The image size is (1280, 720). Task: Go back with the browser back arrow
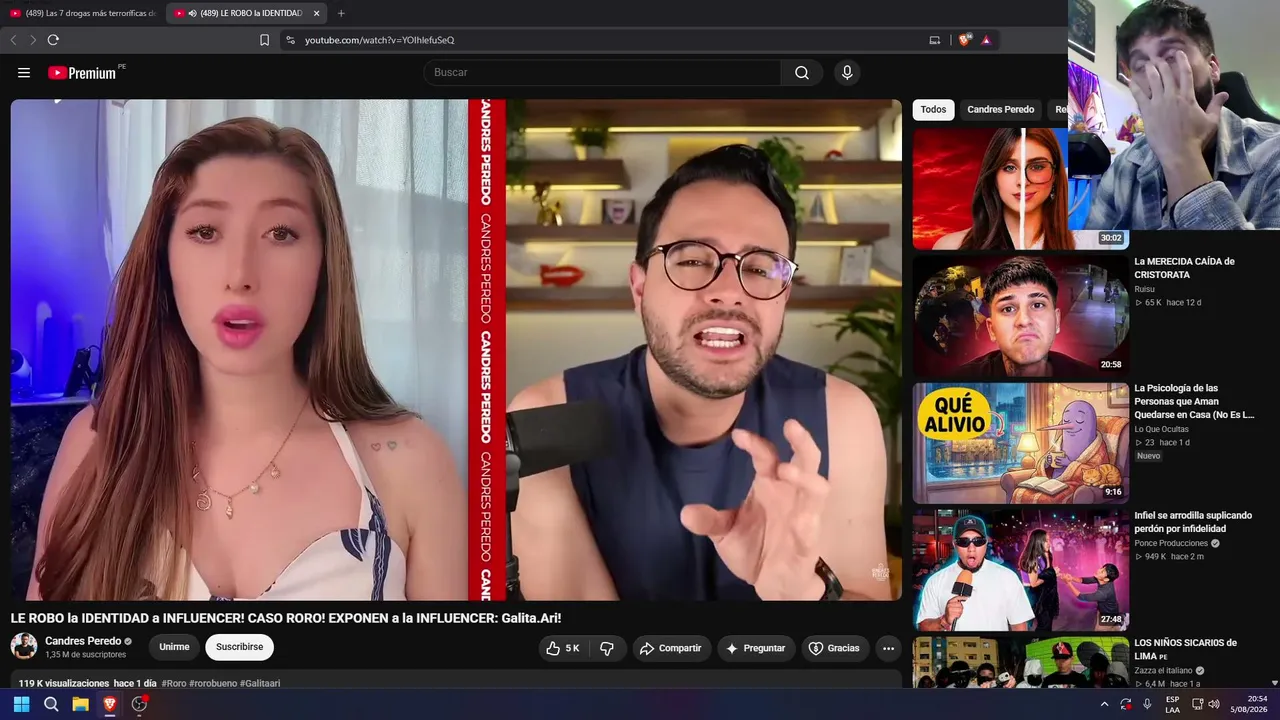click(13, 40)
